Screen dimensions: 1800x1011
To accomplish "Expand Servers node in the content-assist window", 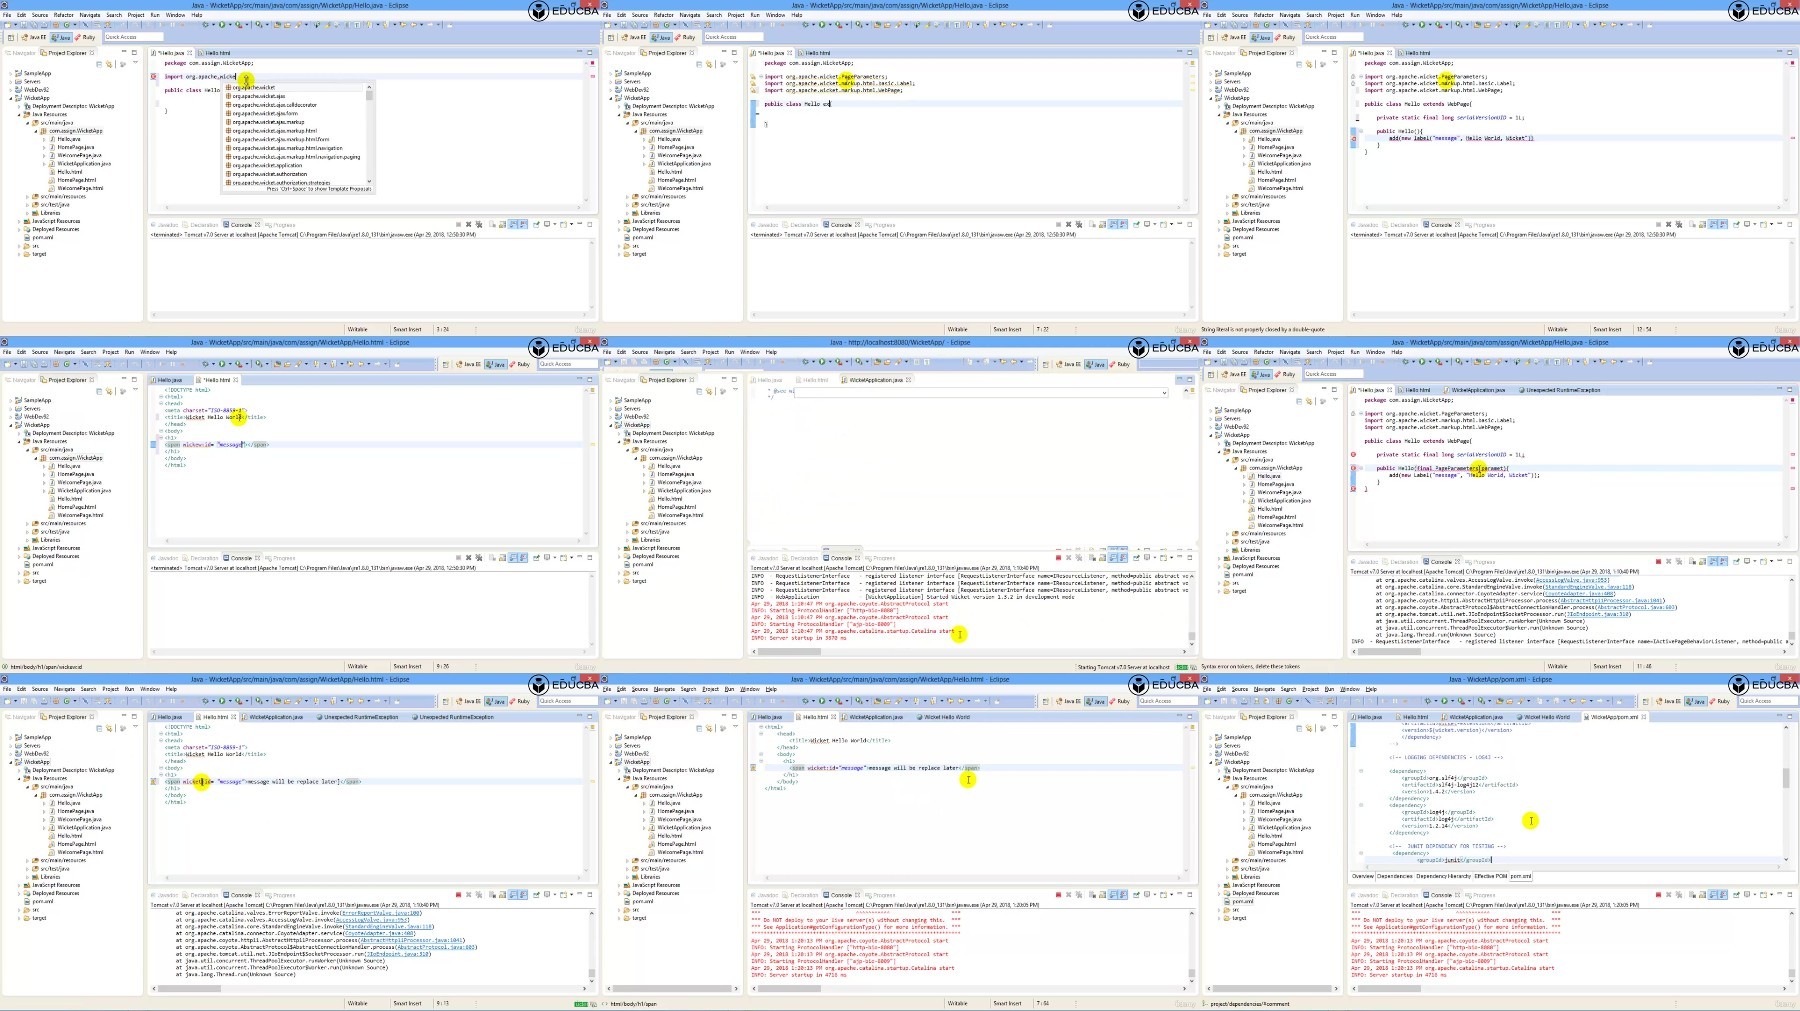I will point(11,82).
